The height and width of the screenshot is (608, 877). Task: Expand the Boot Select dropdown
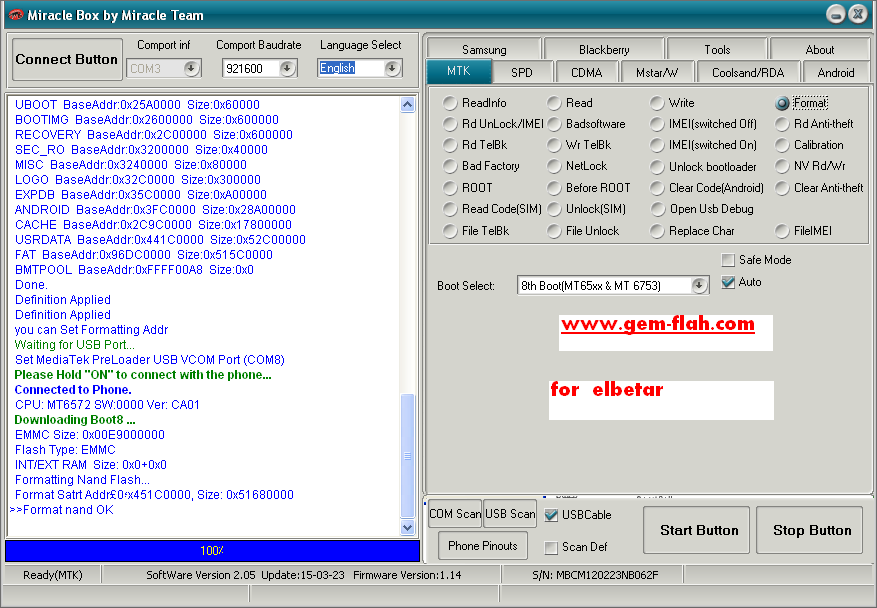[x=699, y=285]
